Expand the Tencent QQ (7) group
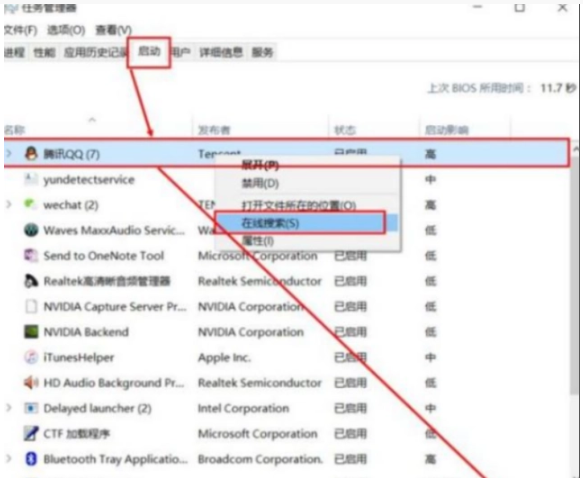The height and width of the screenshot is (478, 583). 9,154
